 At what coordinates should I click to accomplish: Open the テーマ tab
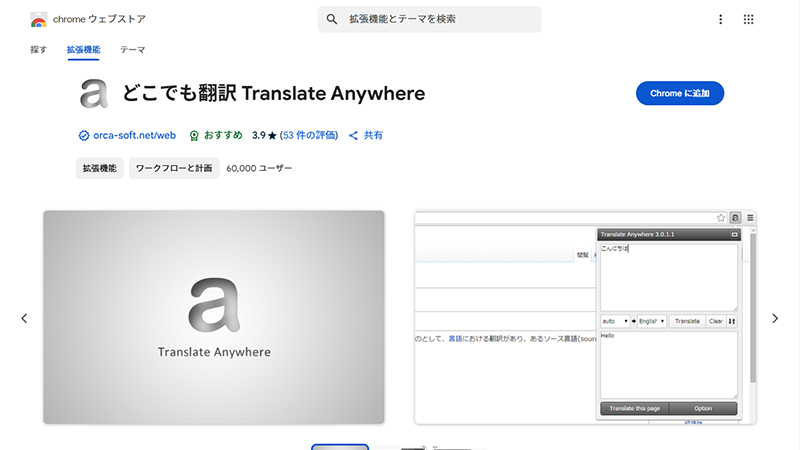click(133, 49)
